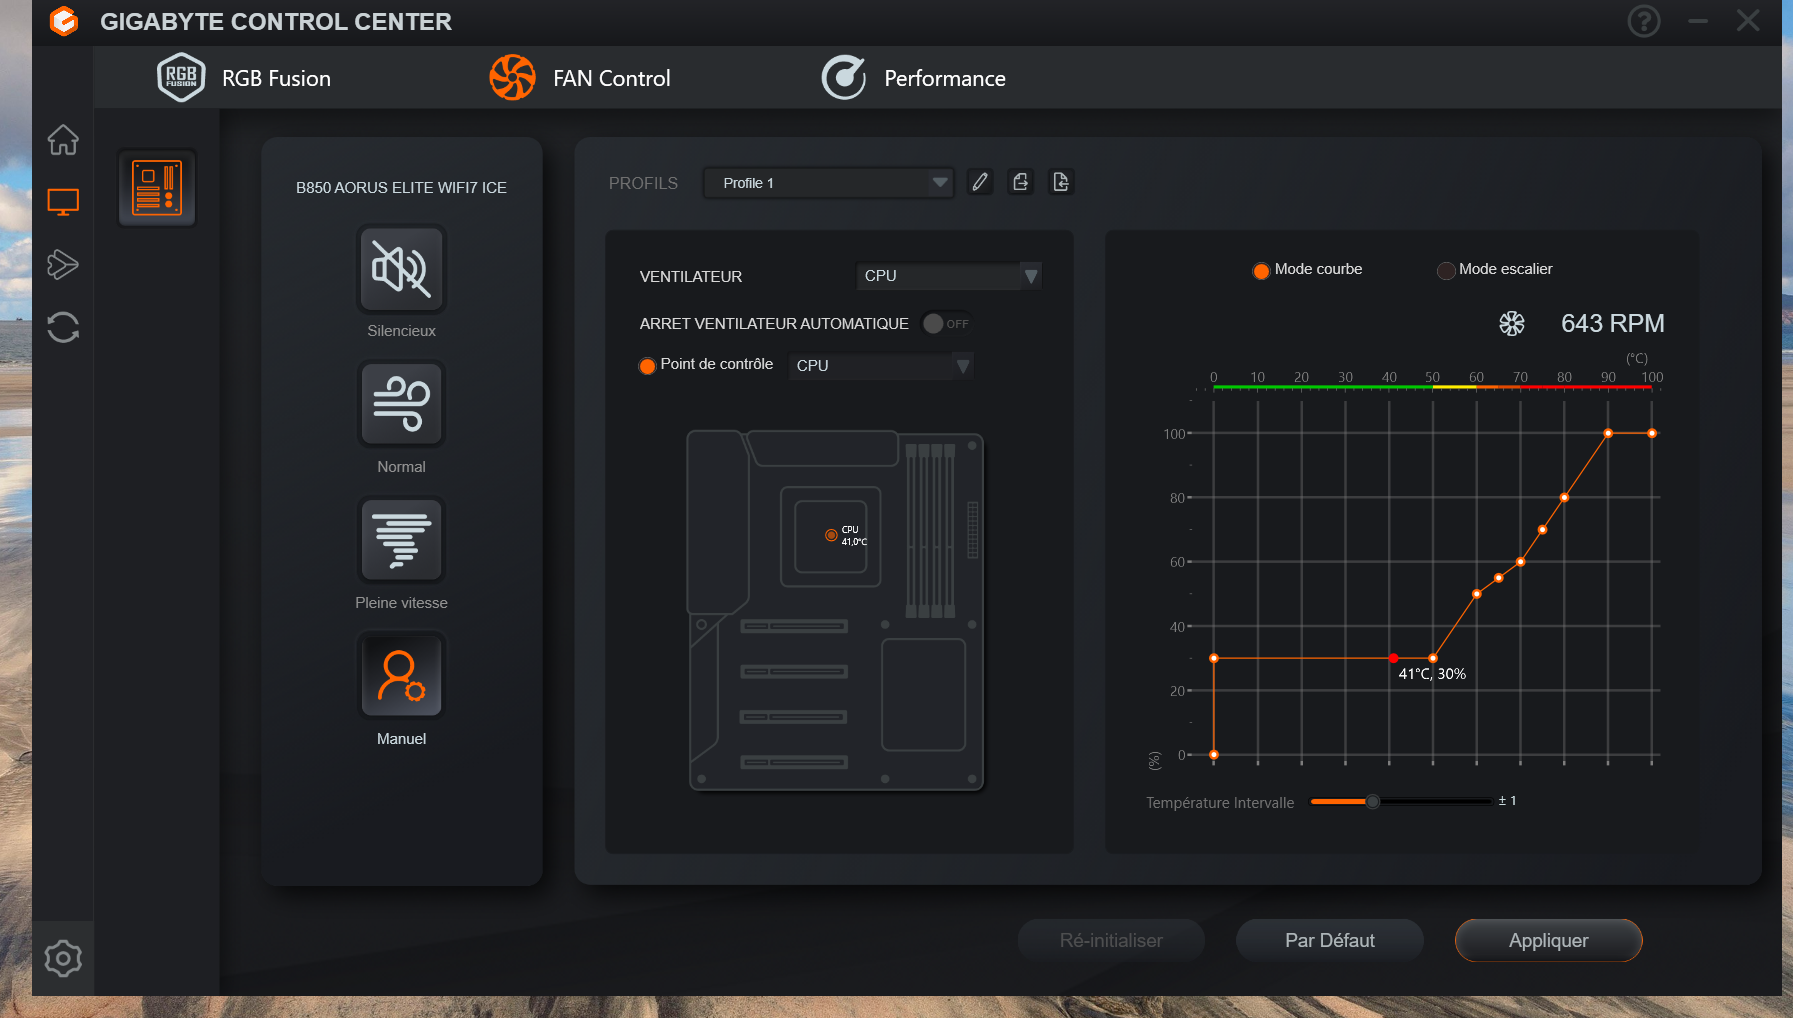Click the Appliquer button
Viewport: 1793px width, 1018px height.
click(x=1548, y=940)
